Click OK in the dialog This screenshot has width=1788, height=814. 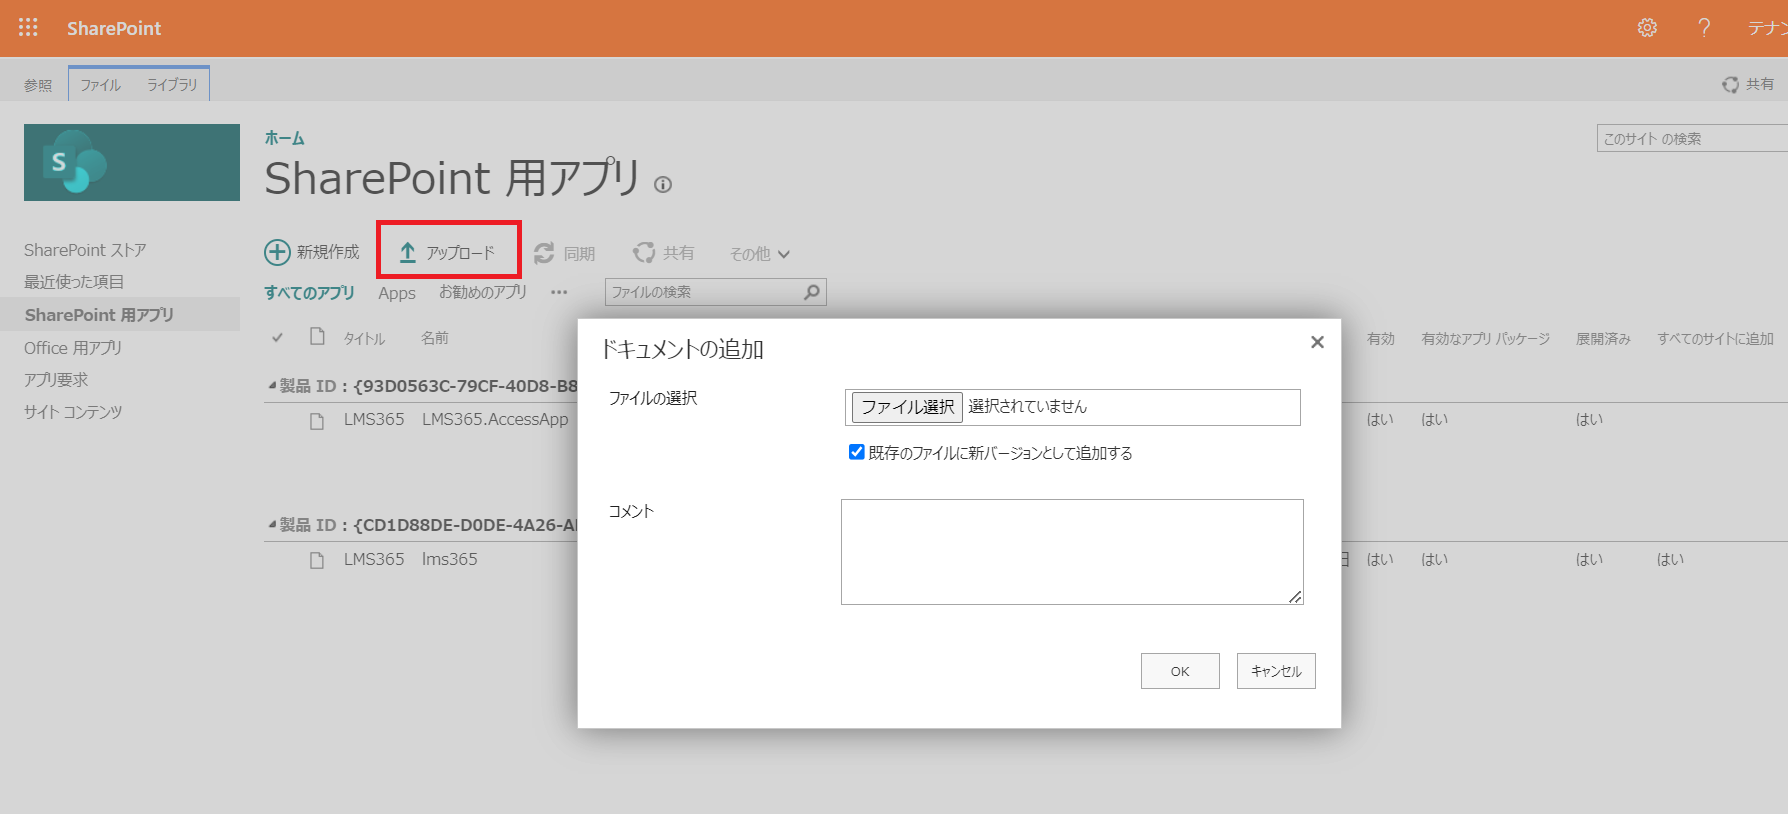coord(1180,671)
